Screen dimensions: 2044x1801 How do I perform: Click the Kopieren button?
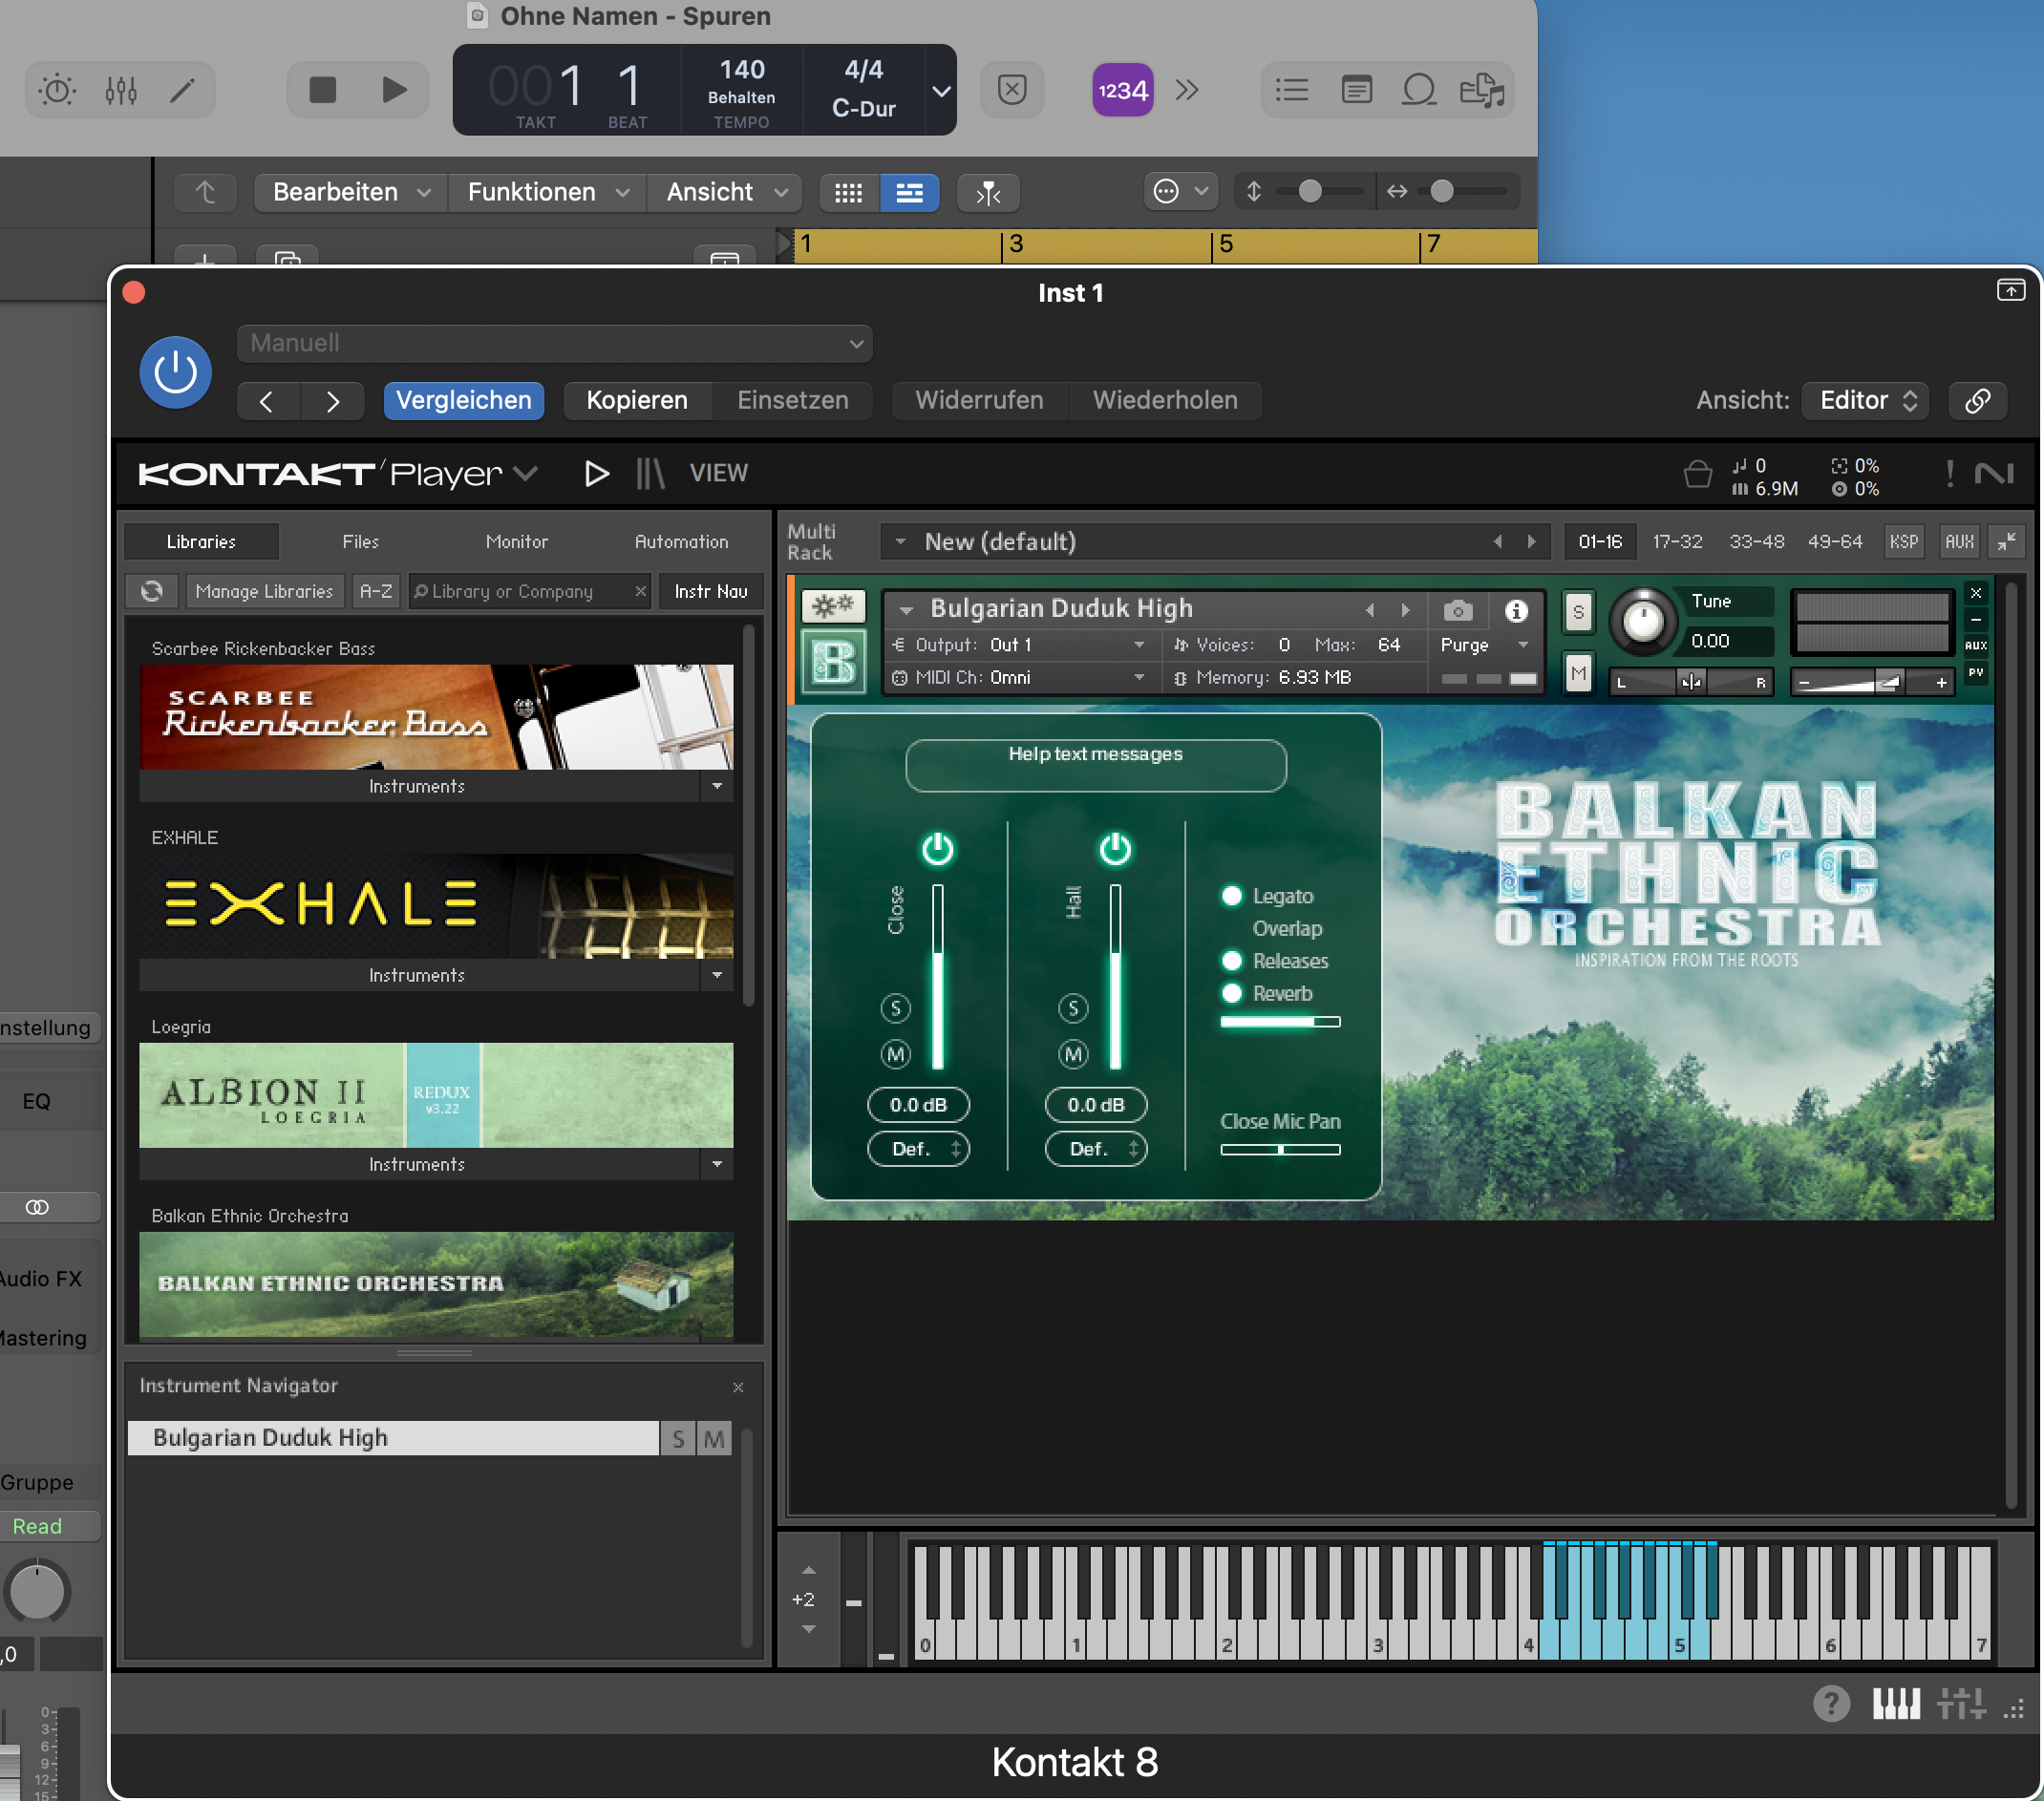click(x=637, y=401)
